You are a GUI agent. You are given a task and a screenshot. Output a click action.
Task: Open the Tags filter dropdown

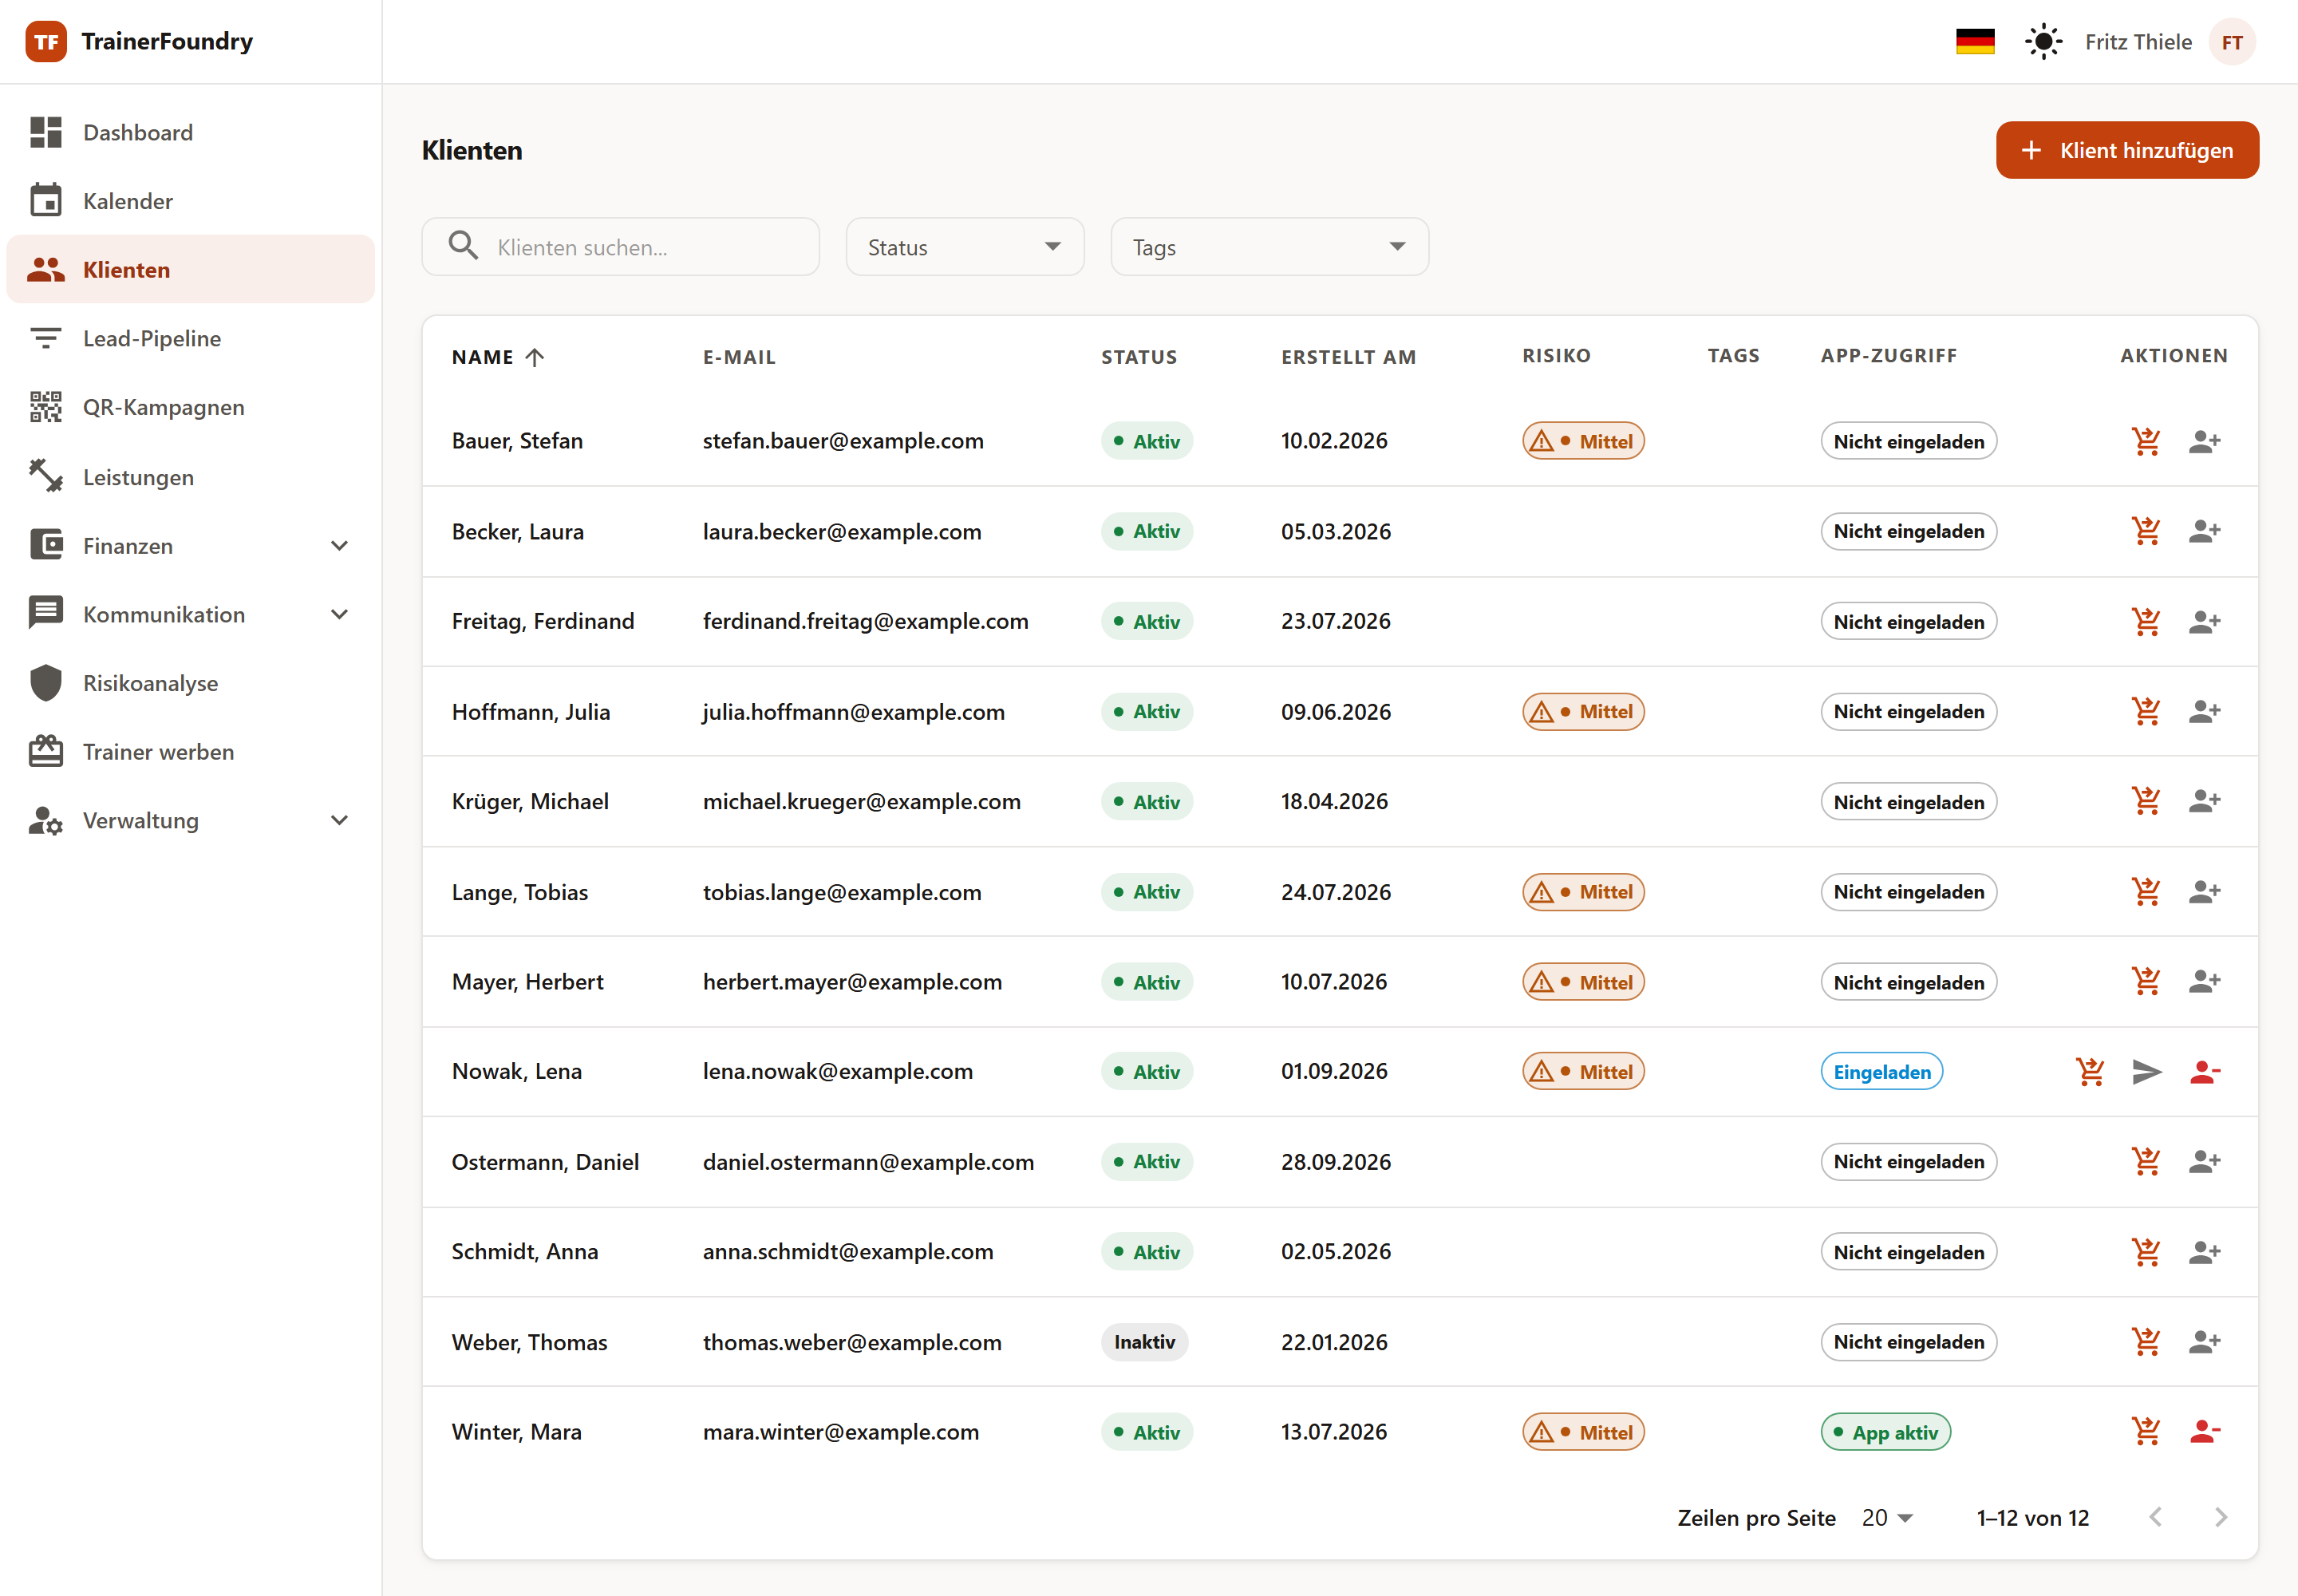point(1269,247)
